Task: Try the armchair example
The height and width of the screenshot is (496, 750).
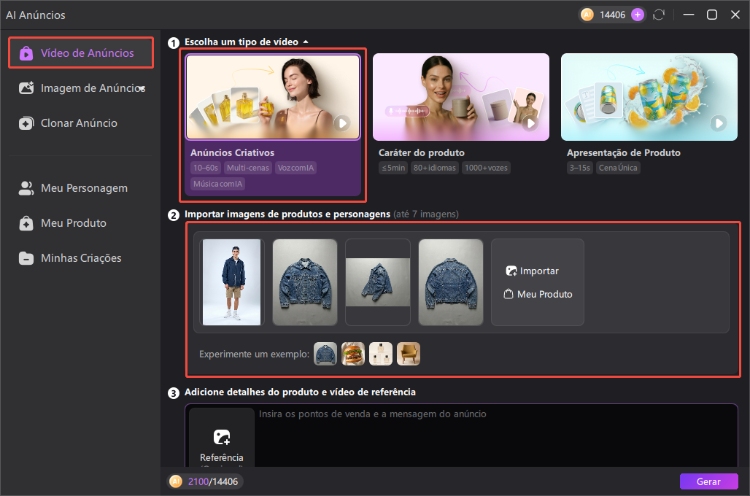Action: [408, 354]
